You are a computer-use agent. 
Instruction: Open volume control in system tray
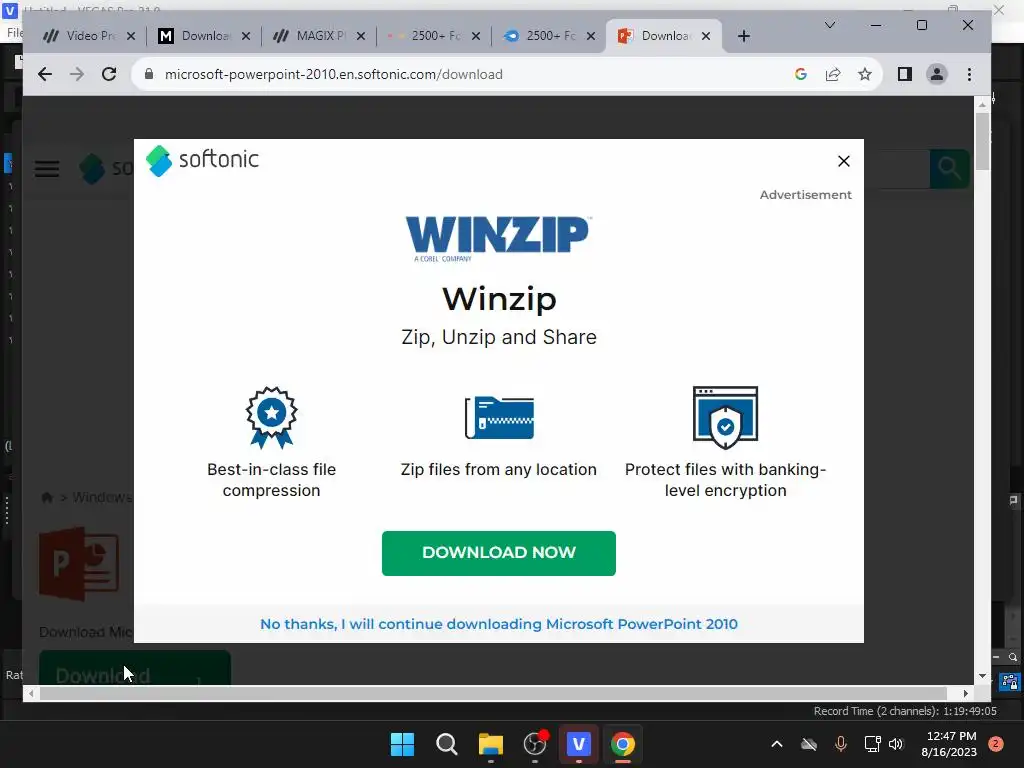tap(896, 744)
